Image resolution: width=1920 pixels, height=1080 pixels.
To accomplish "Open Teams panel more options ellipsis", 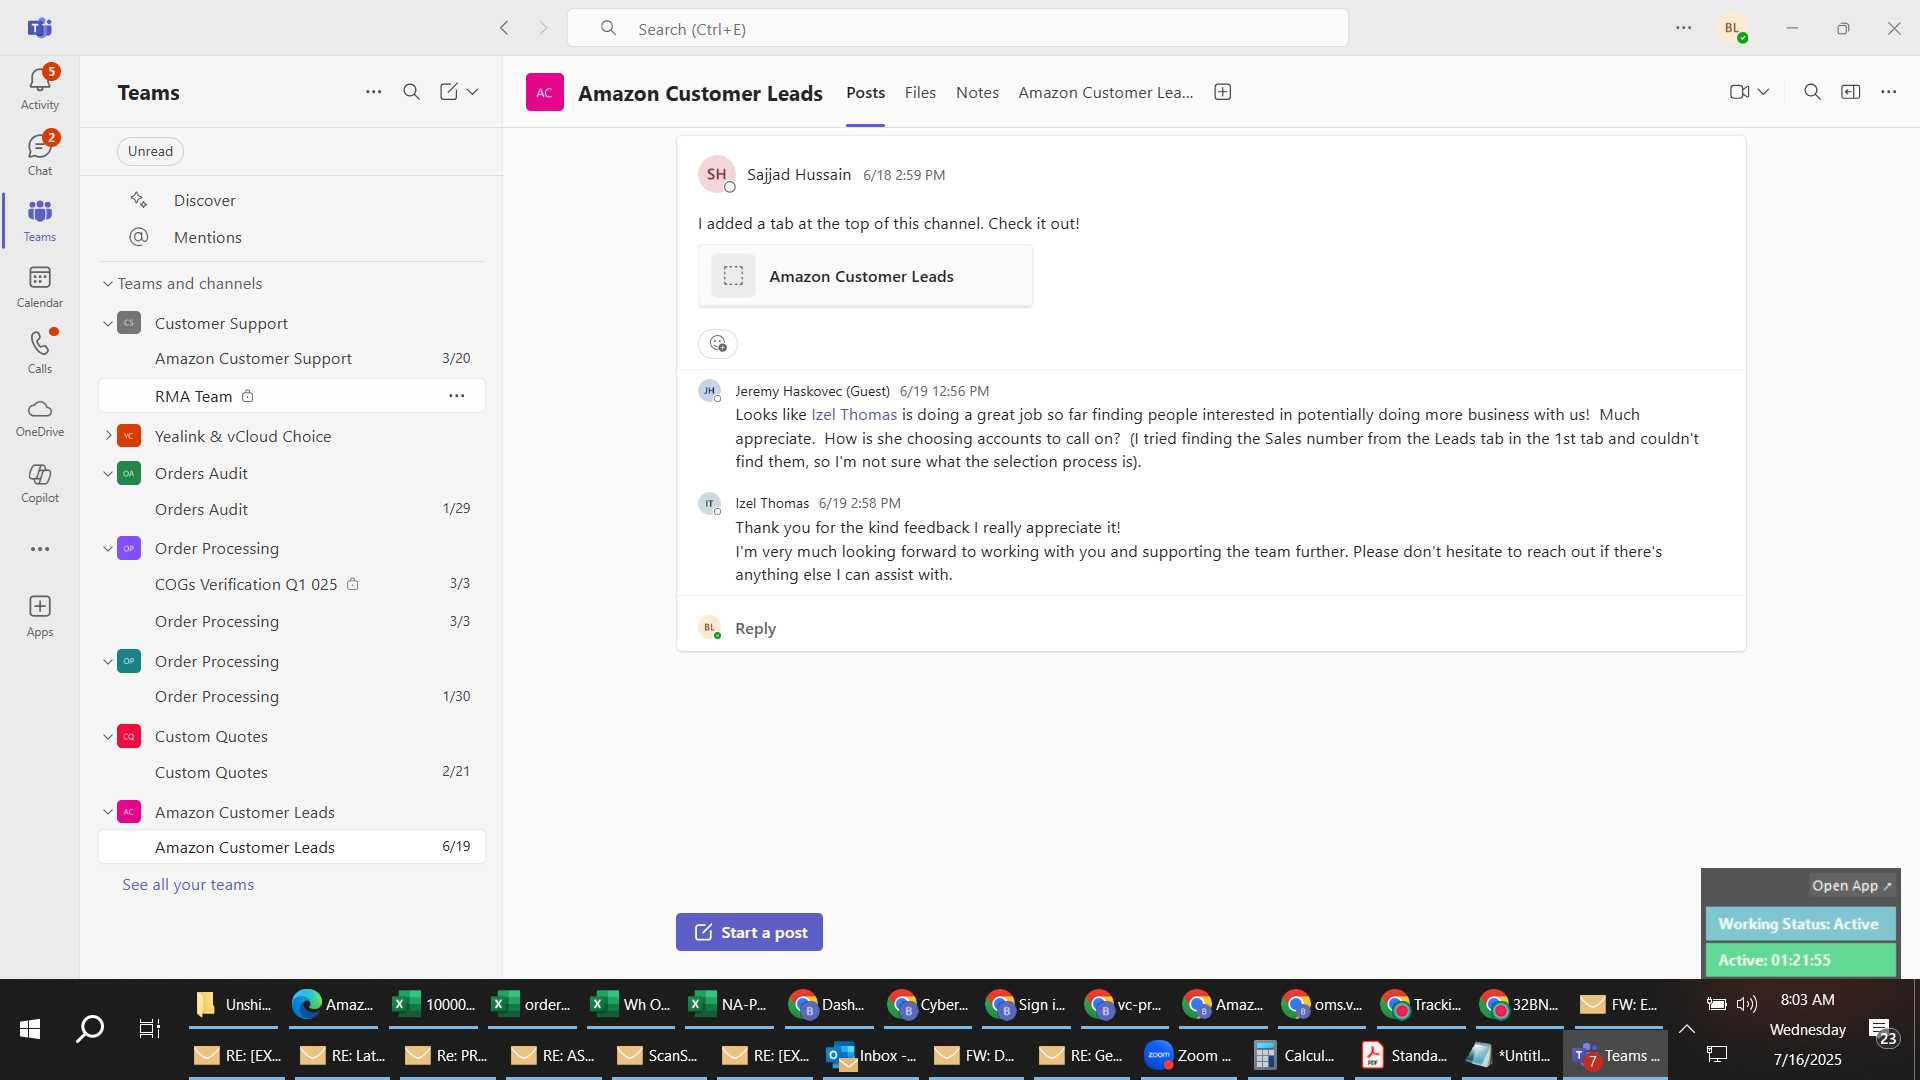I will click(x=373, y=92).
